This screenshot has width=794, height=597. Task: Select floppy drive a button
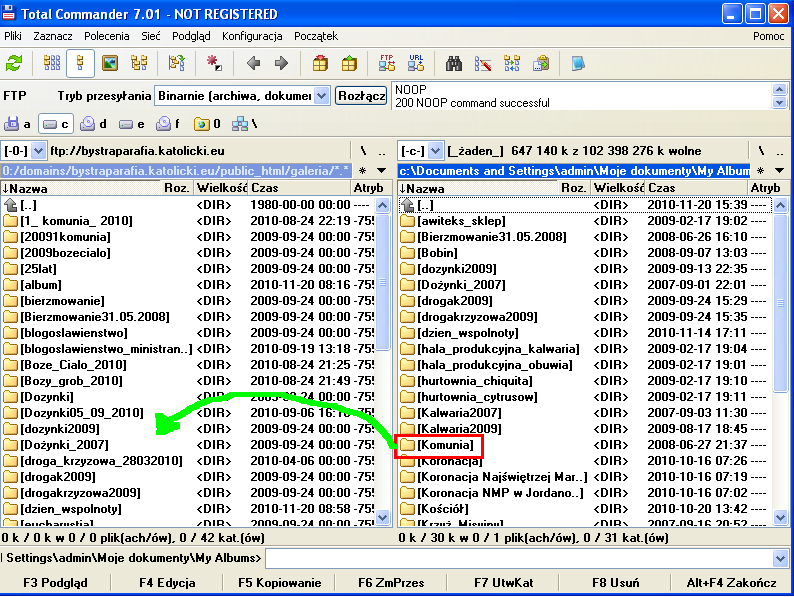(x=18, y=124)
